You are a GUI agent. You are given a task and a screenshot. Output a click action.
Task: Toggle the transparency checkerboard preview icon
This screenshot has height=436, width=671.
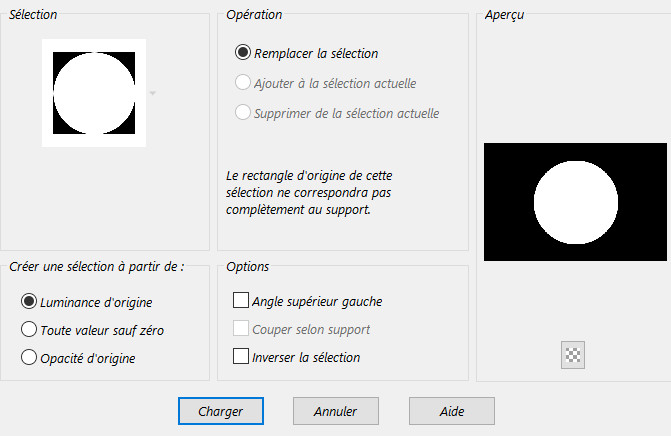coord(573,355)
